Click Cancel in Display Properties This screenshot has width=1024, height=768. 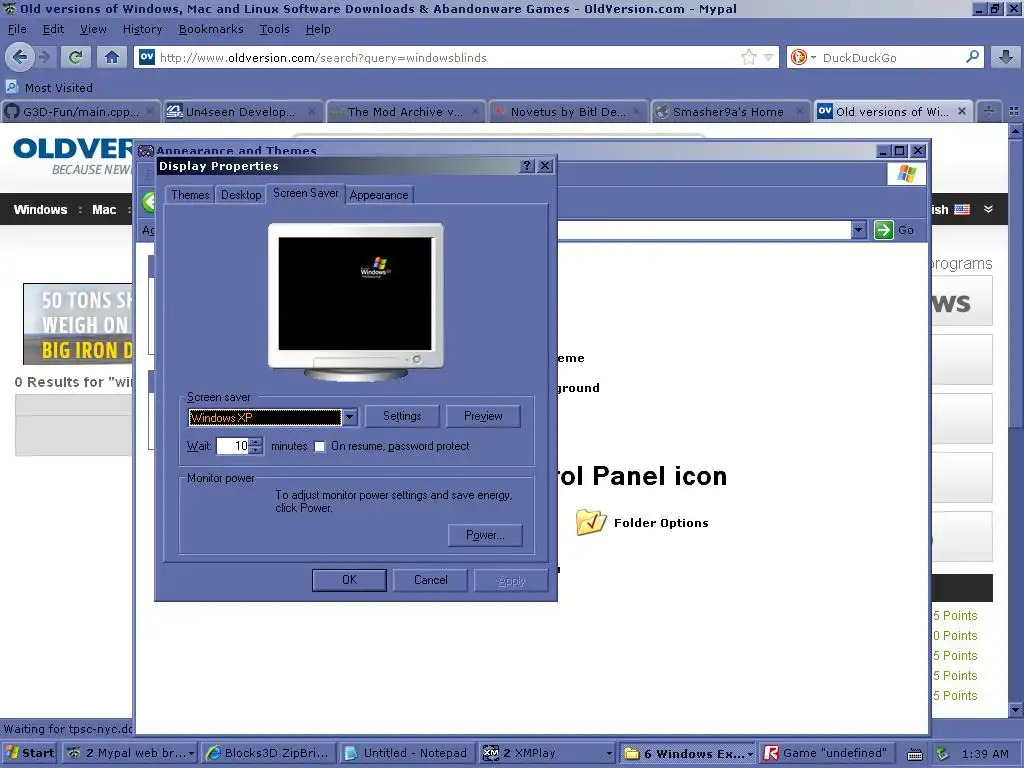tap(430, 580)
